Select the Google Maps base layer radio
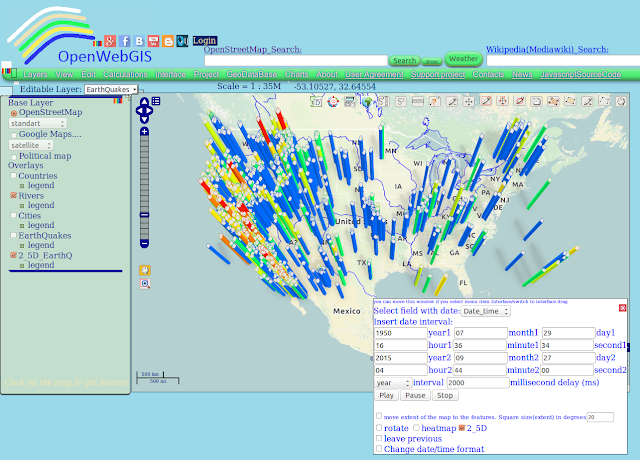Screen dimensions: 640x460 [14, 135]
